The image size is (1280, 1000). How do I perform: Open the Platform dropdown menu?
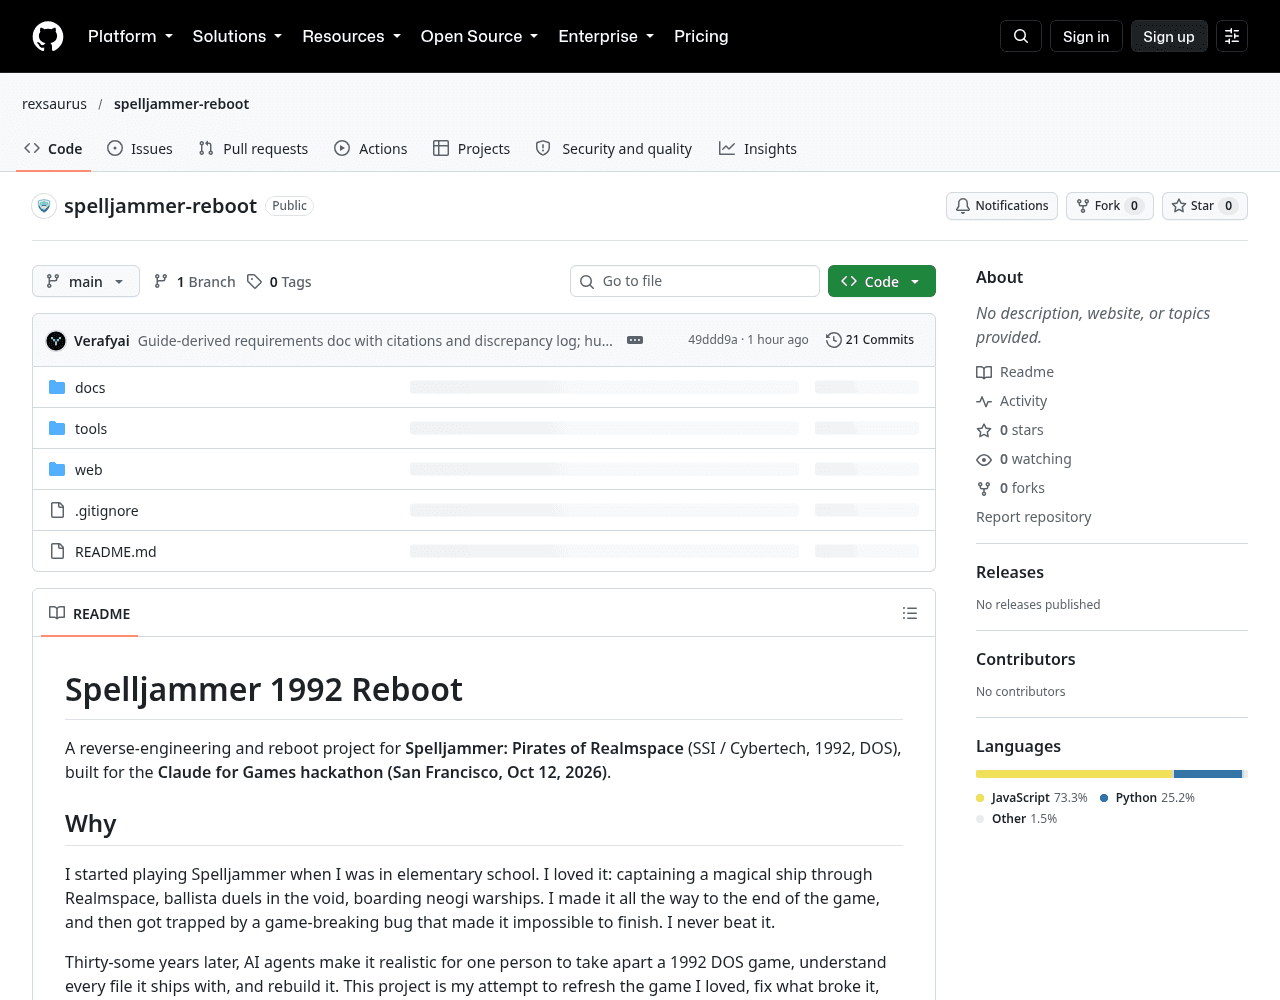point(130,36)
